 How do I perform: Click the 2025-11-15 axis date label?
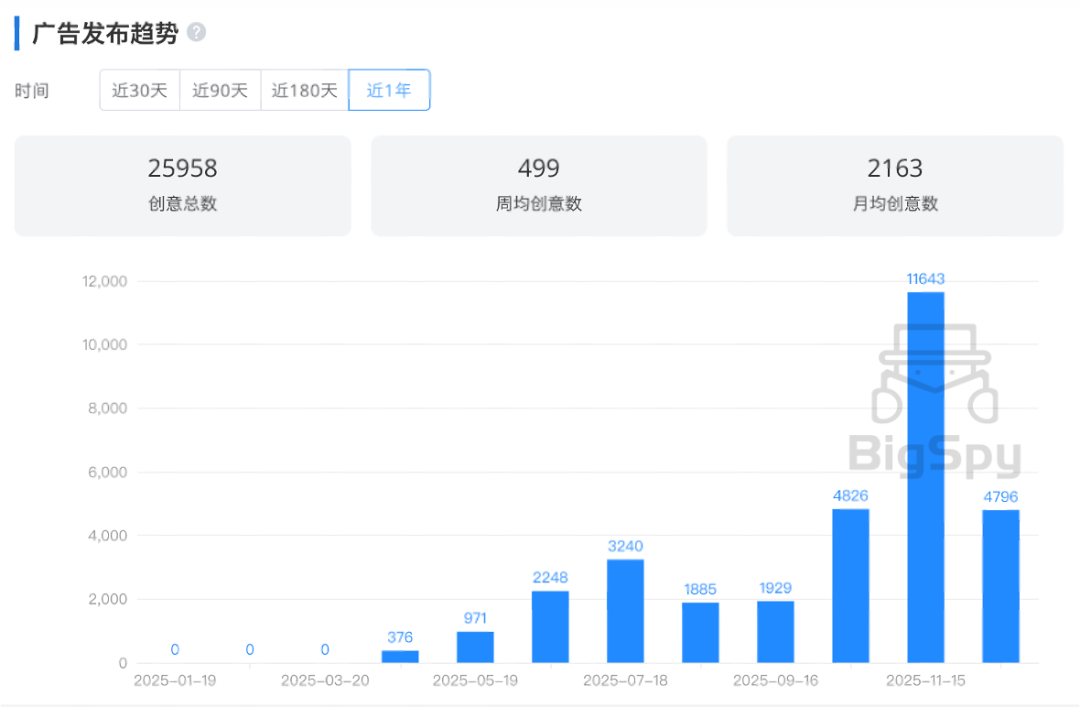click(x=925, y=680)
